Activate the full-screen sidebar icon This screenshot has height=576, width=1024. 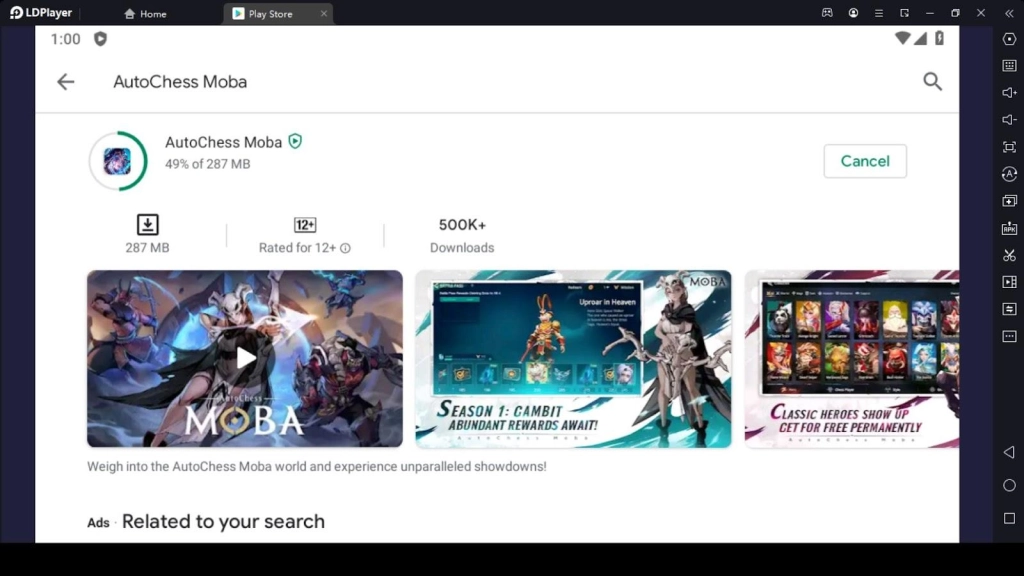pyautogui.click(x=1009, y=147)
